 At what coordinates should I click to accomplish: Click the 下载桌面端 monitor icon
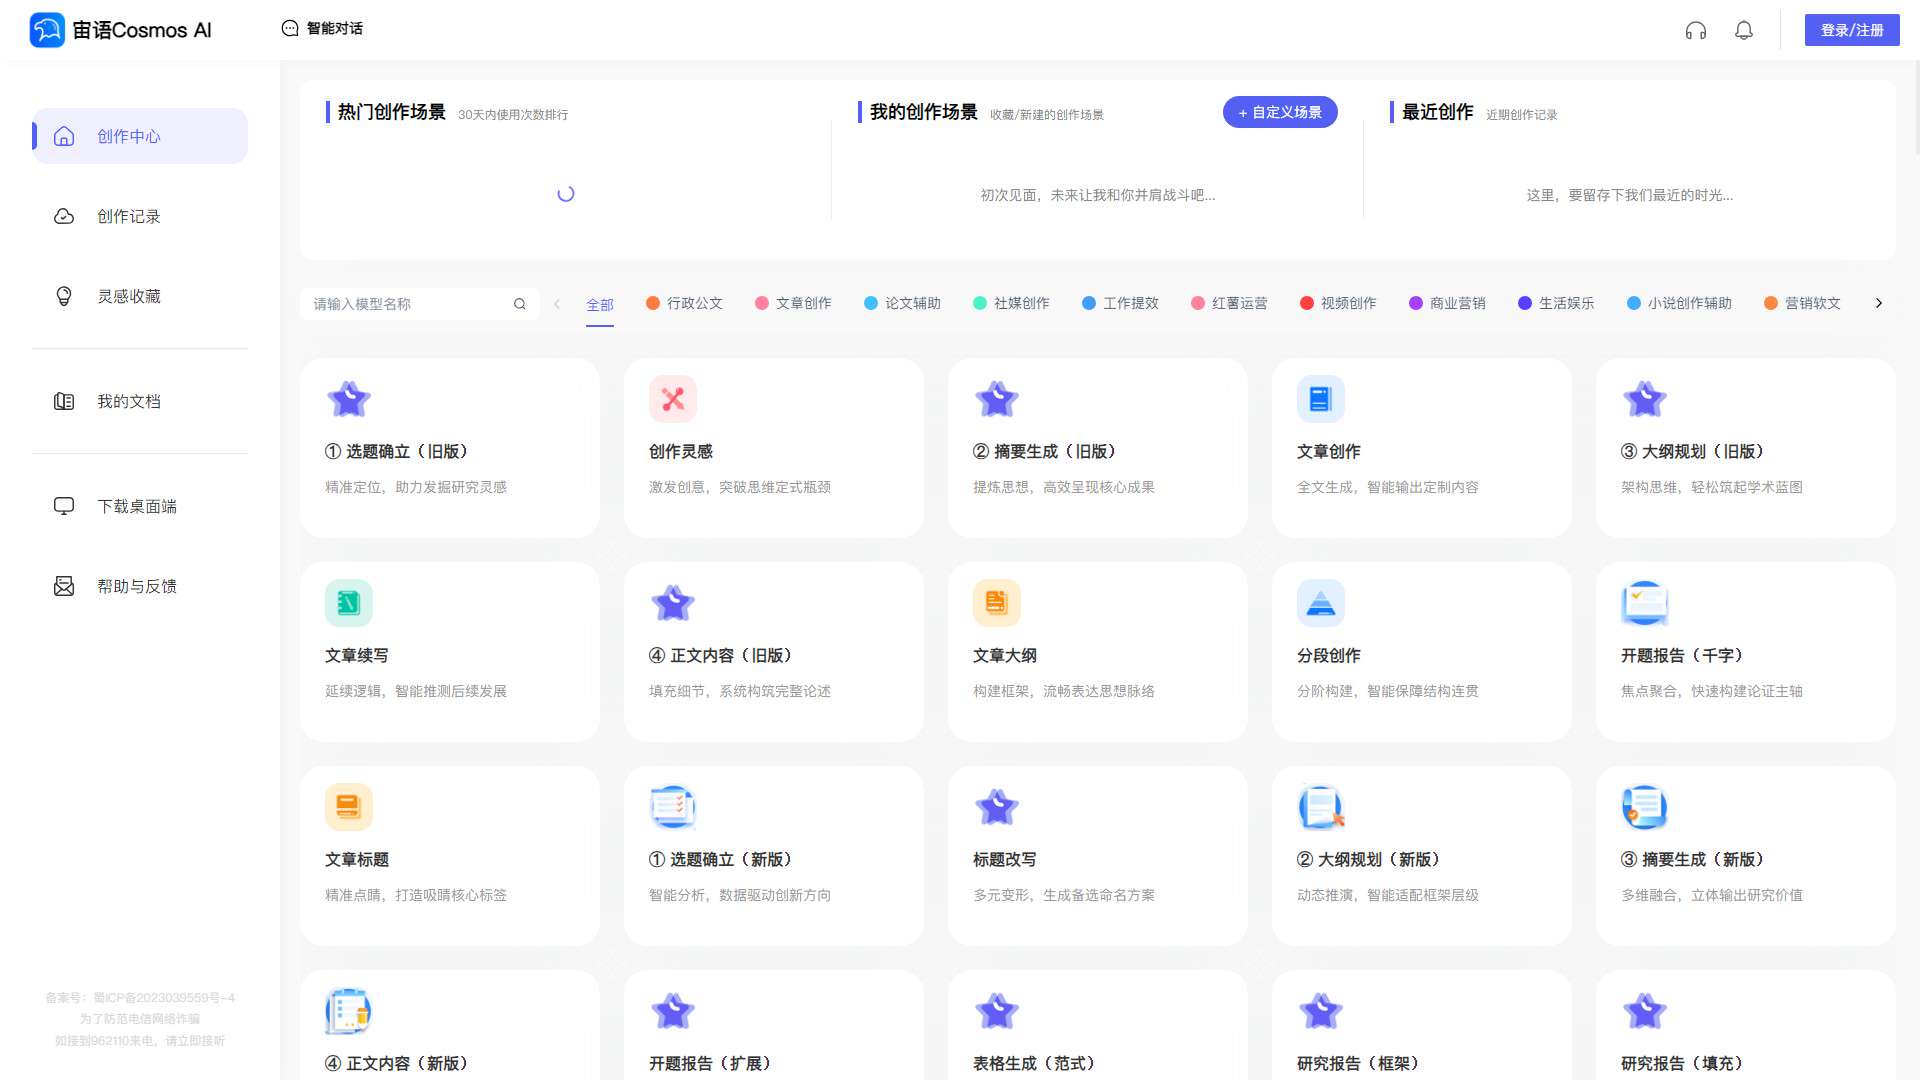coord(64,506)
